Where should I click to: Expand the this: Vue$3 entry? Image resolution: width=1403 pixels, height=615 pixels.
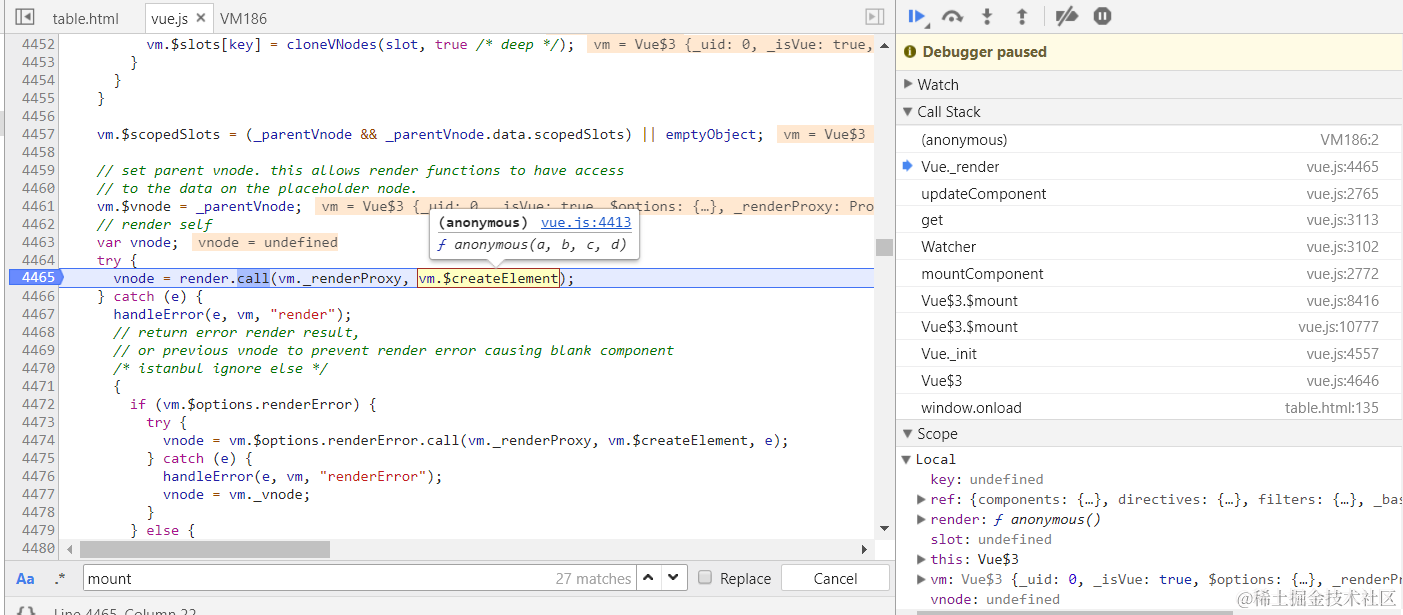922,559
